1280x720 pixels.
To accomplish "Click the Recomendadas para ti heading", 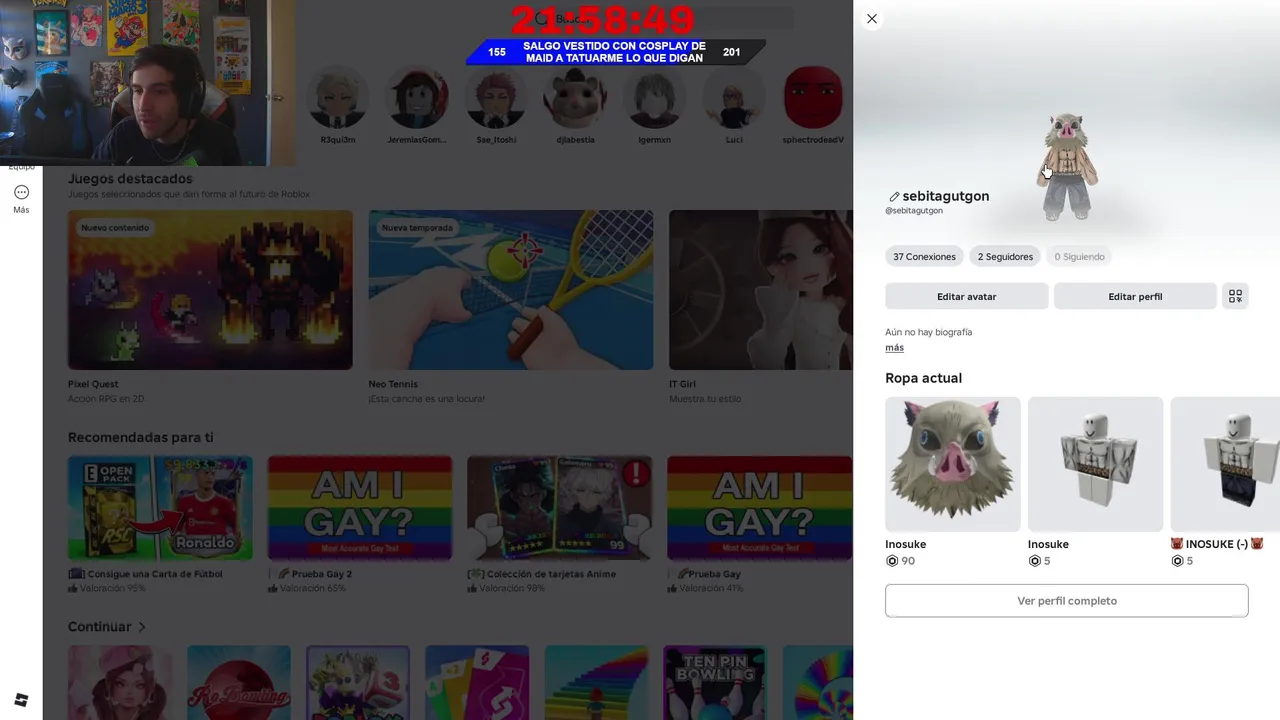I will [140, 438].
